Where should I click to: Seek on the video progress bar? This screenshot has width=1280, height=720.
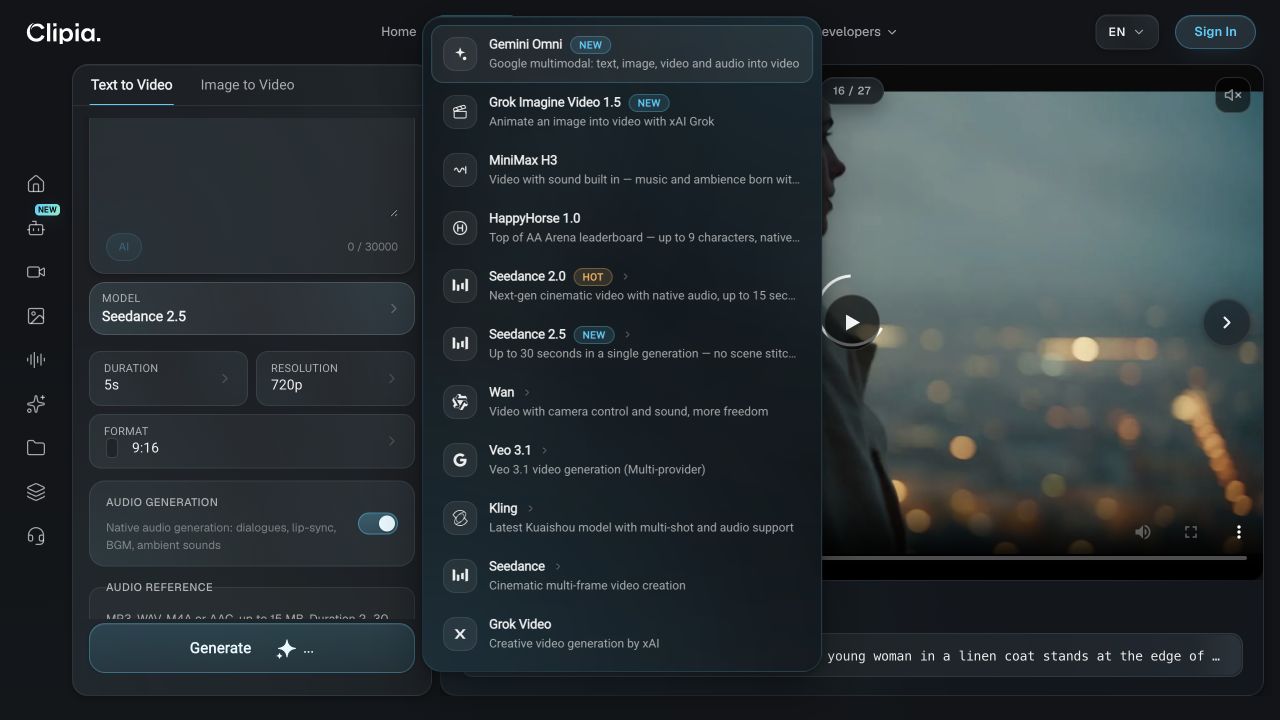[x=1034, y=557]
